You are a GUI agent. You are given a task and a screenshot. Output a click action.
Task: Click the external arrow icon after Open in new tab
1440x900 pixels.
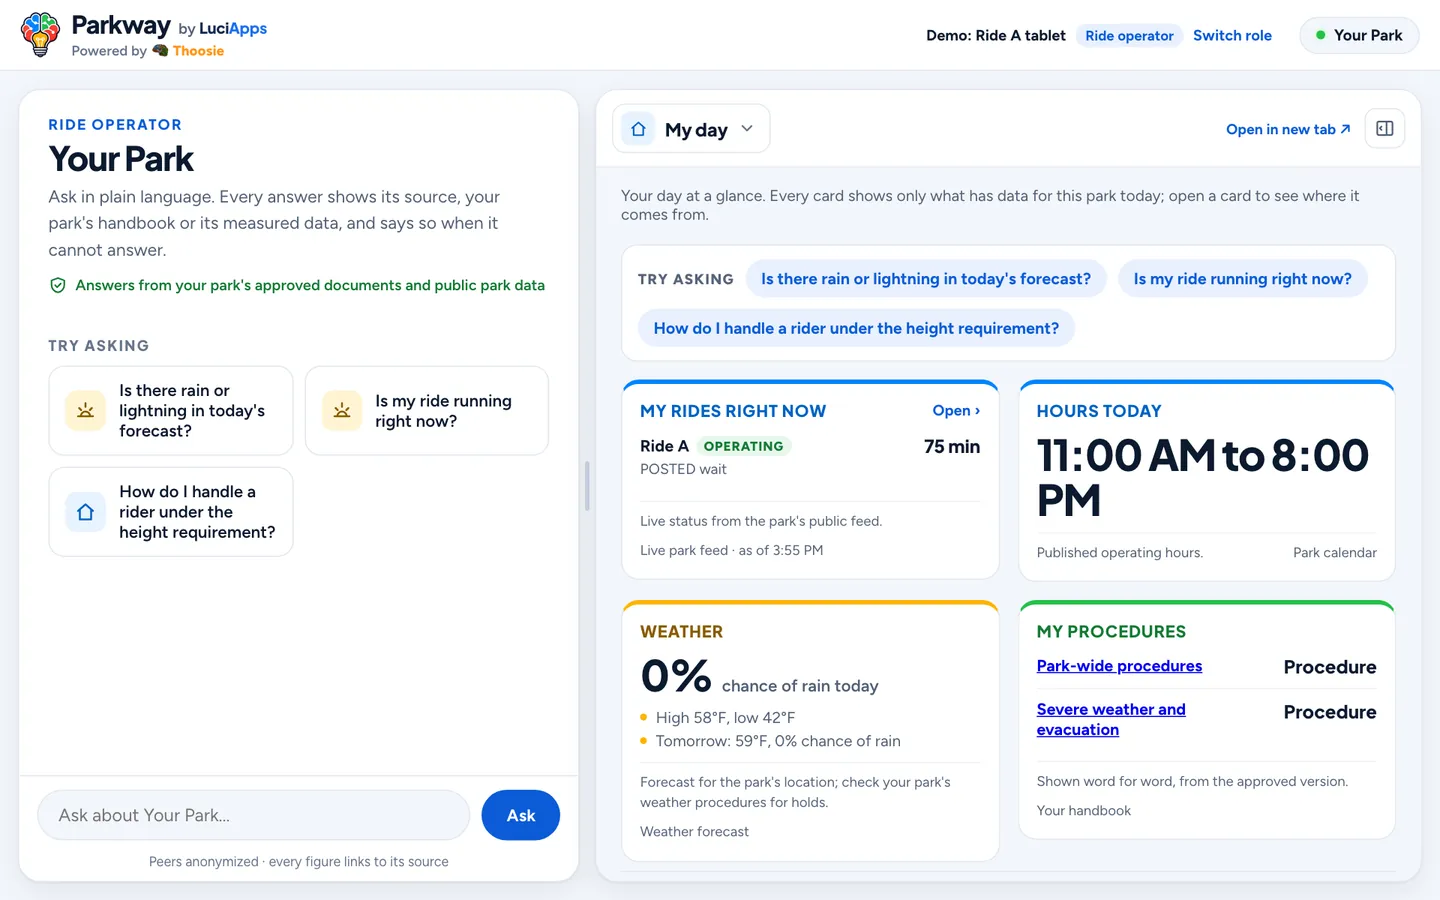[x=1346, y=129]
